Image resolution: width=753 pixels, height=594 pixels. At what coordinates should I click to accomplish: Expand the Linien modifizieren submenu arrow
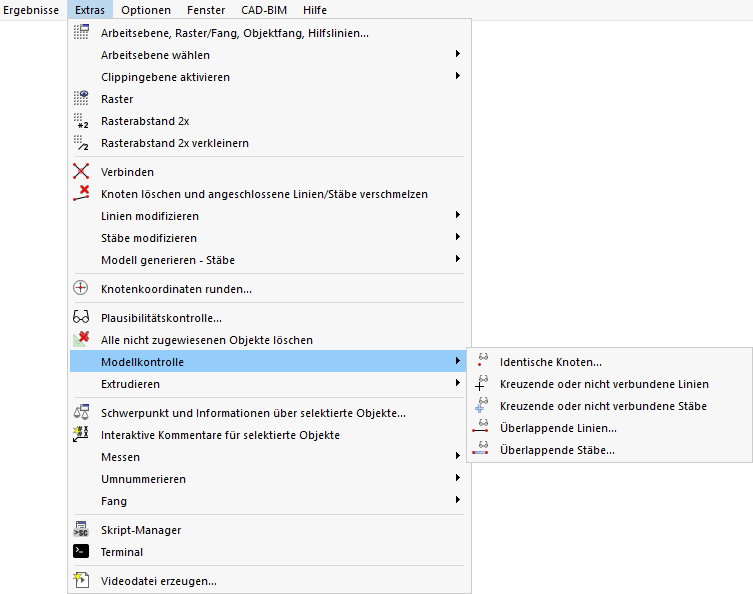click(458, 215)
